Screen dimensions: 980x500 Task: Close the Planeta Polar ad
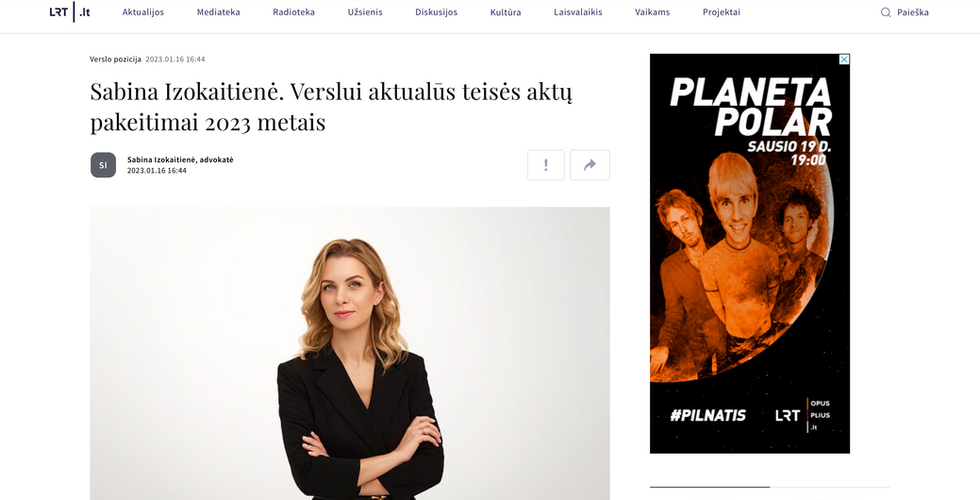coord(844,59)
